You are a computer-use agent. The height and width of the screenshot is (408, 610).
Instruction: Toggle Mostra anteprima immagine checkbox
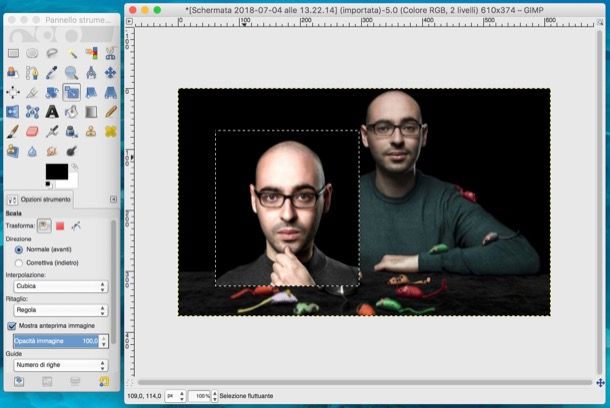click(x=12, y=326)
